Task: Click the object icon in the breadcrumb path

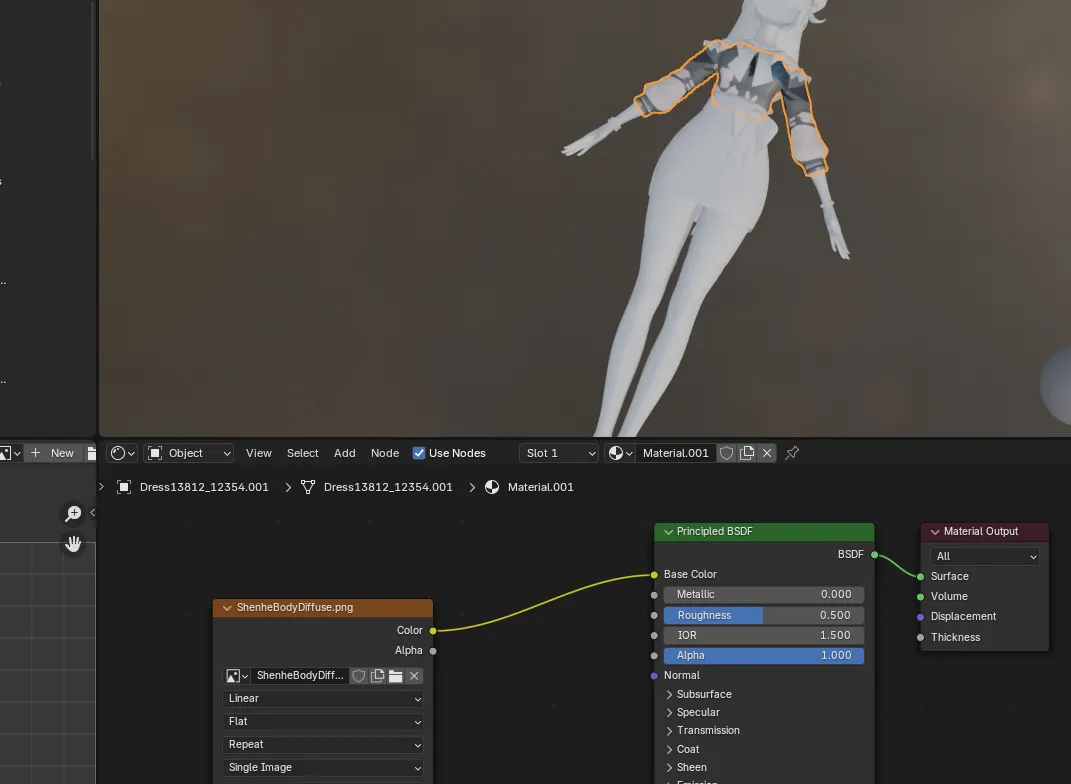Action: (x=124, y=487)
